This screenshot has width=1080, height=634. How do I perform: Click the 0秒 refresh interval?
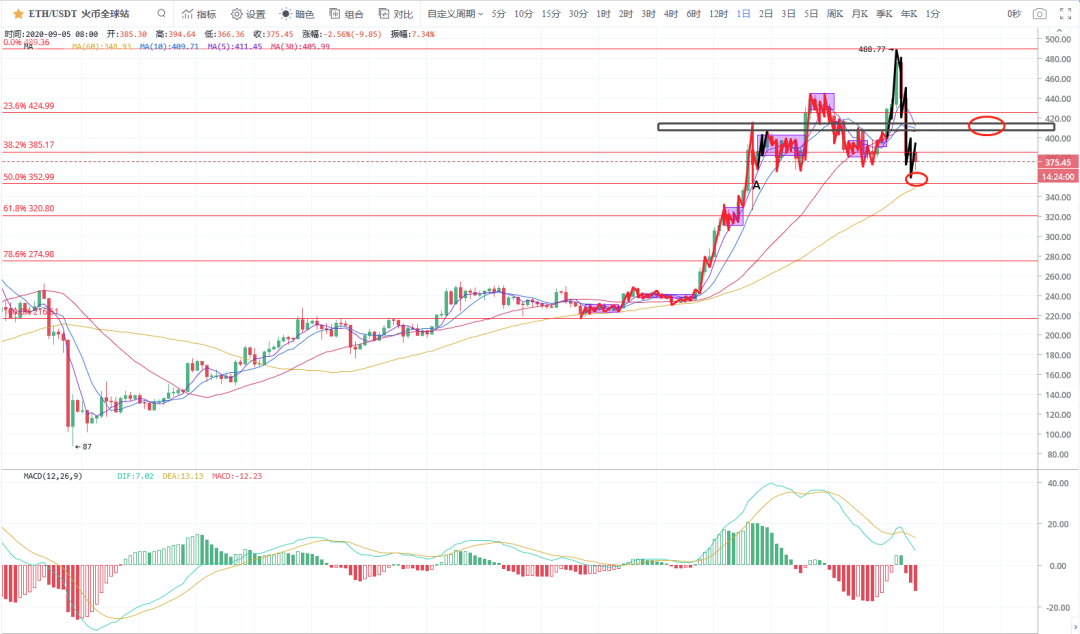tap(1014, 14)
